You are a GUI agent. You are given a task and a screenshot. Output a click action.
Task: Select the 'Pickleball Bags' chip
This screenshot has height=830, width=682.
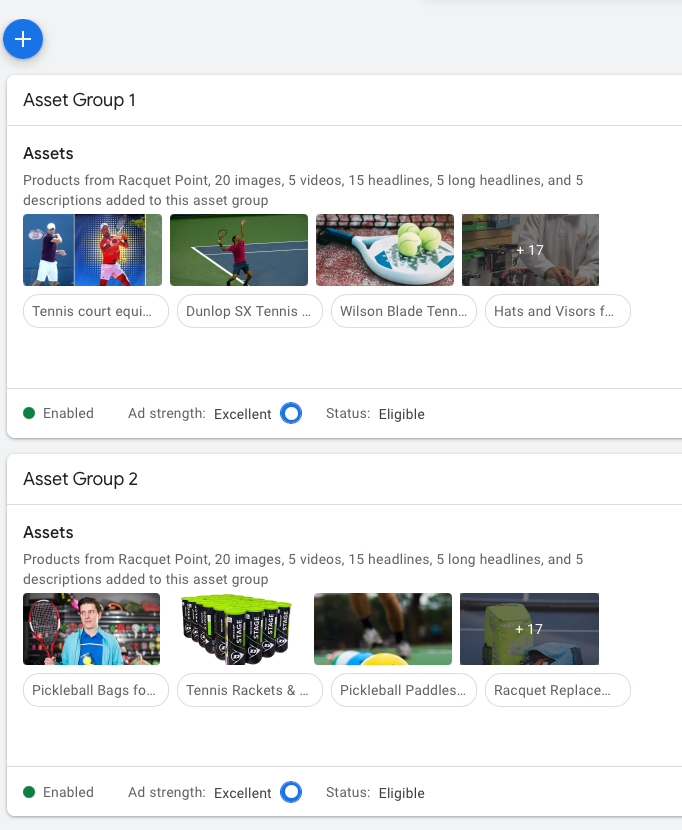point(96,690)
